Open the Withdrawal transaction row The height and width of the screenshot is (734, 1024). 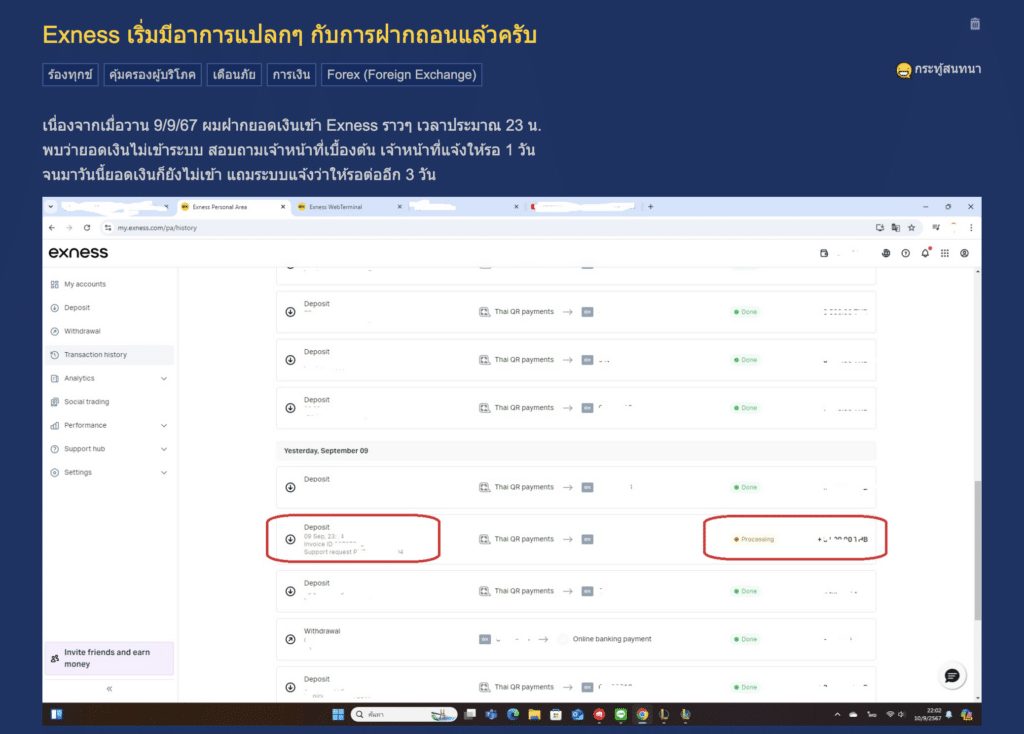[575, 639]
